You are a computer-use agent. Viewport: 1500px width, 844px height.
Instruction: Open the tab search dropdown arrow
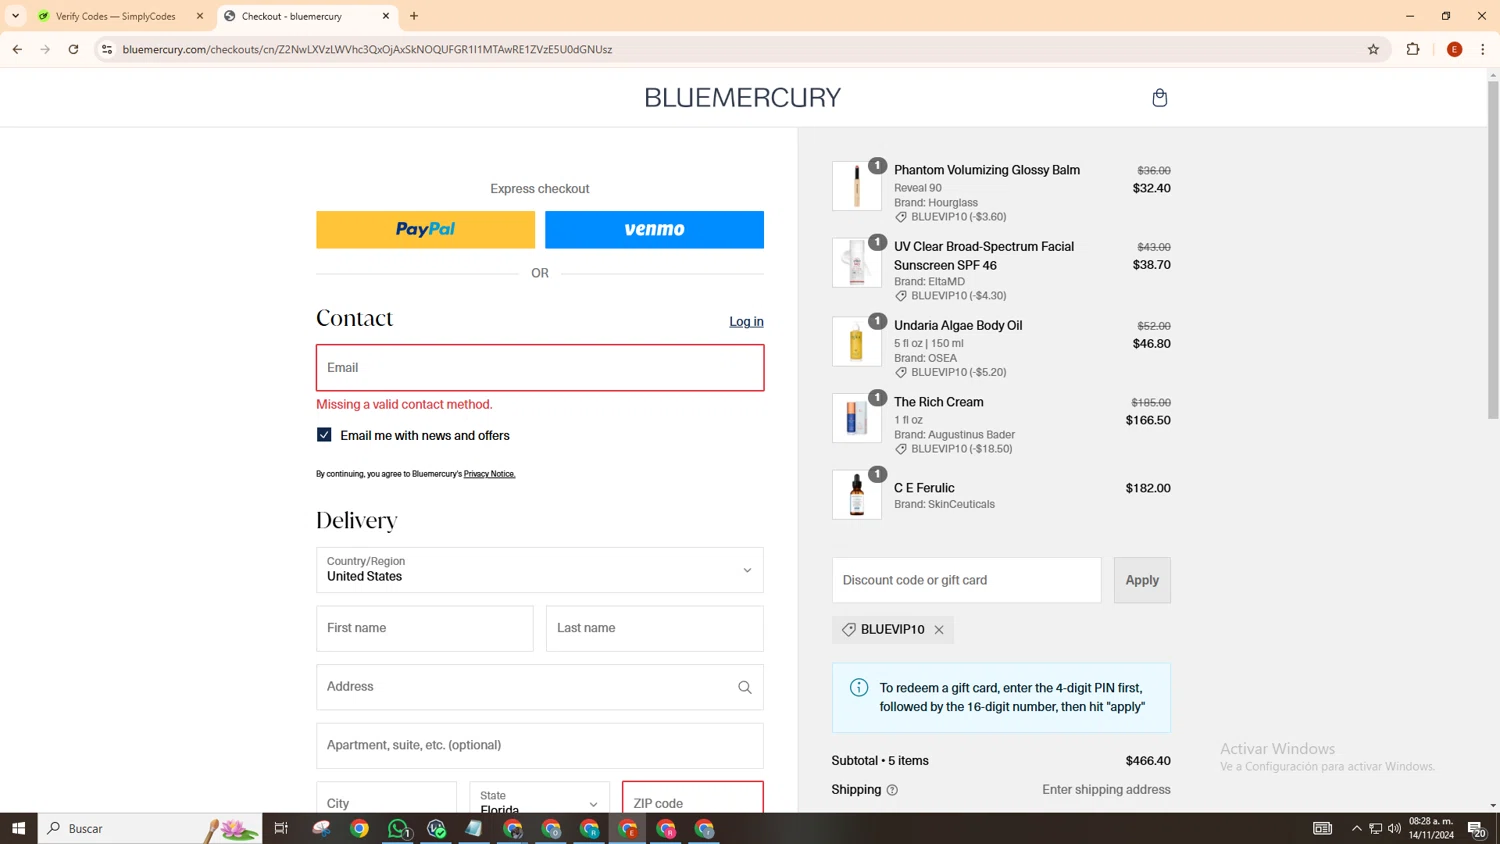click(x=15, y=16)
